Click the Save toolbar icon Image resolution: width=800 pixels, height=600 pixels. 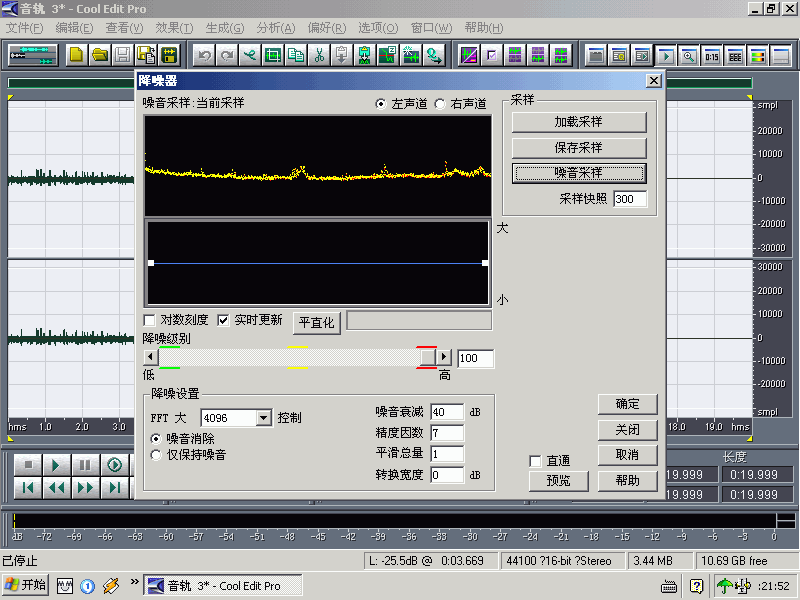coord(123,55)
